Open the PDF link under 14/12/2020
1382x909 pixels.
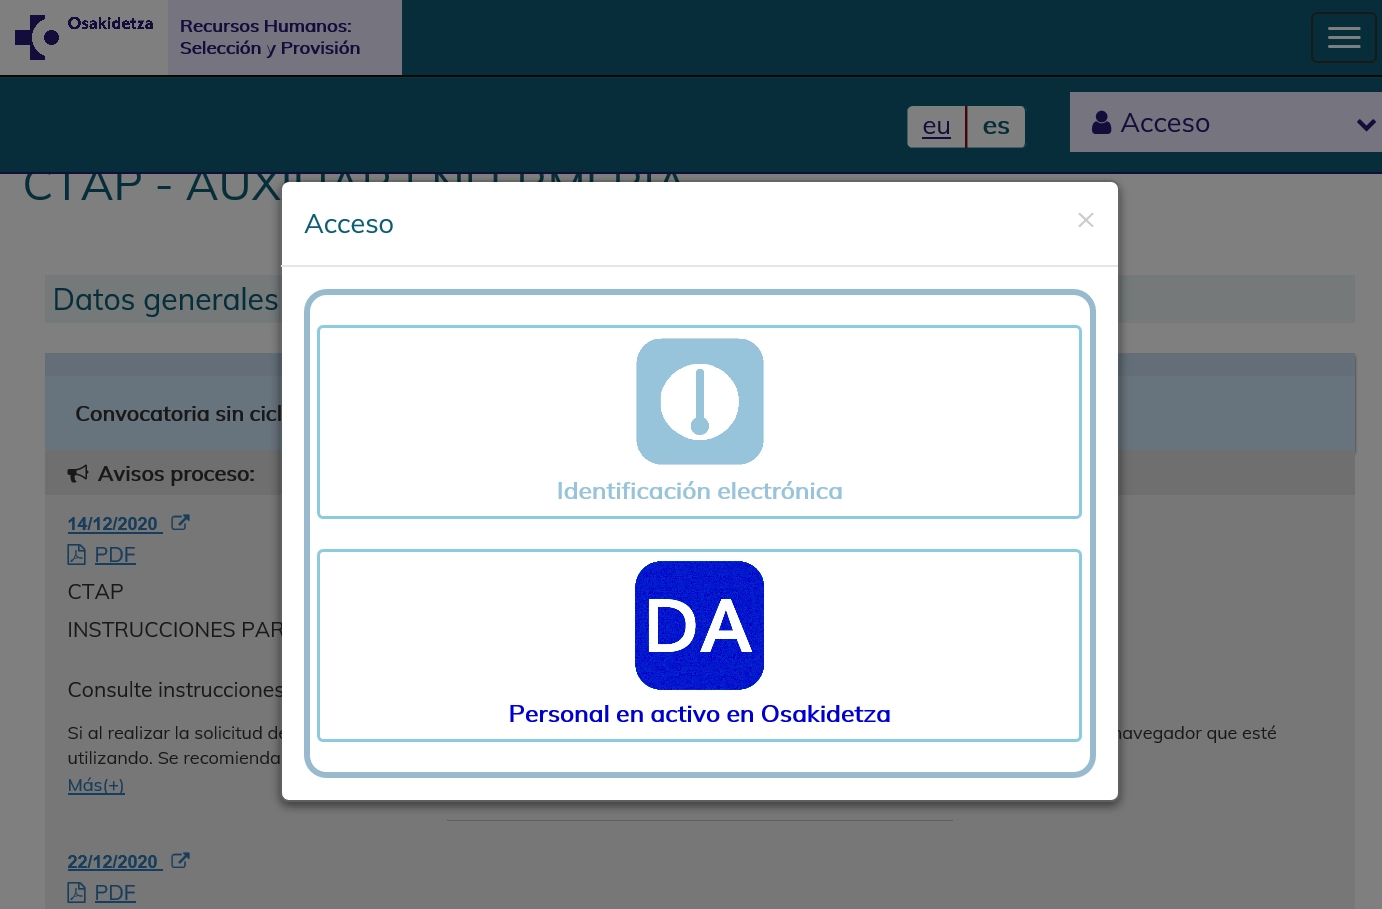tap(115, 555)
